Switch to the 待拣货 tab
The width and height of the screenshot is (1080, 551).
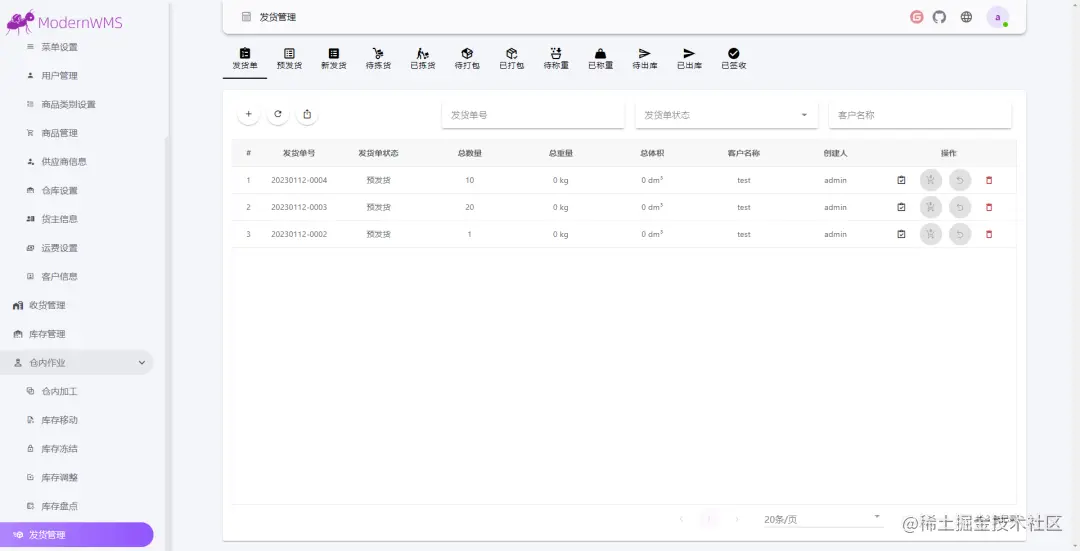click(x=378, y=59)
